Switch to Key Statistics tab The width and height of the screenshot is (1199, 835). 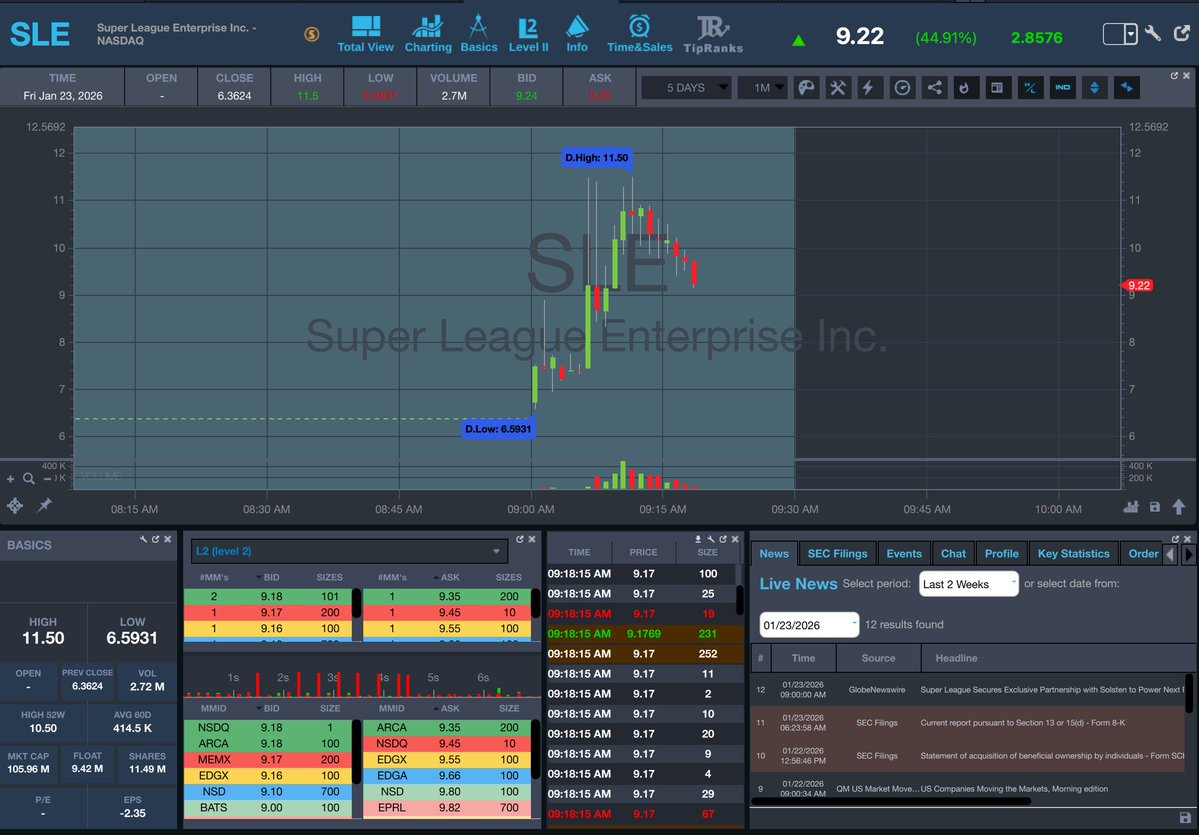click(x=1073, y=554)
